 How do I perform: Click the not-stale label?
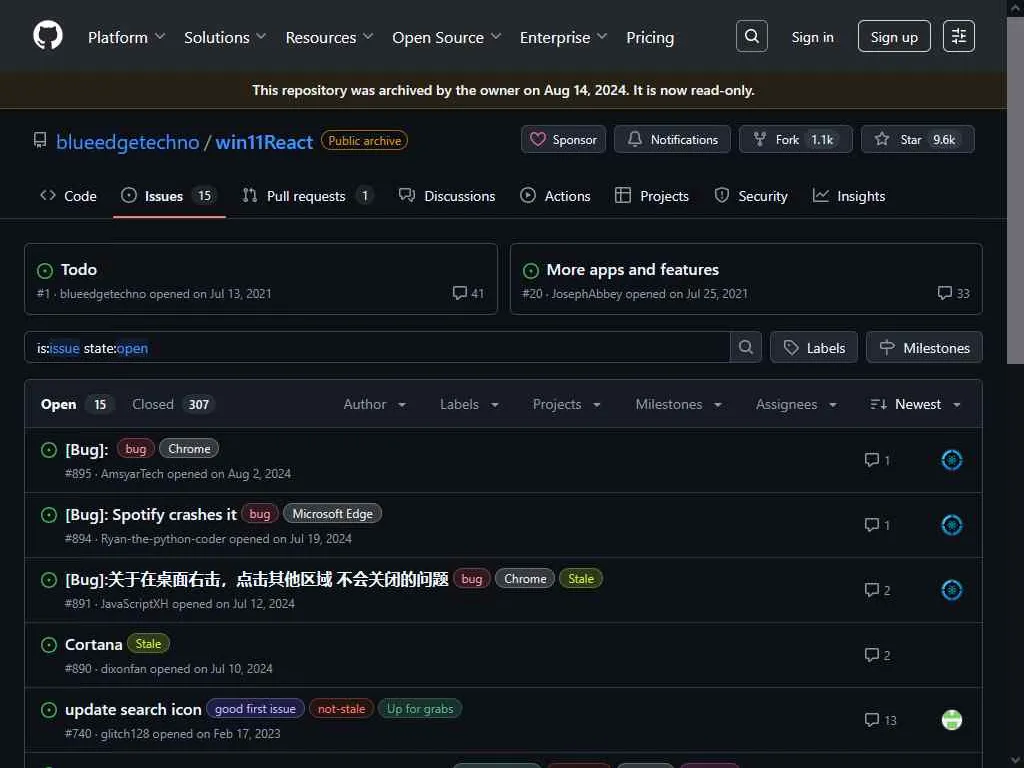point(341,709)
